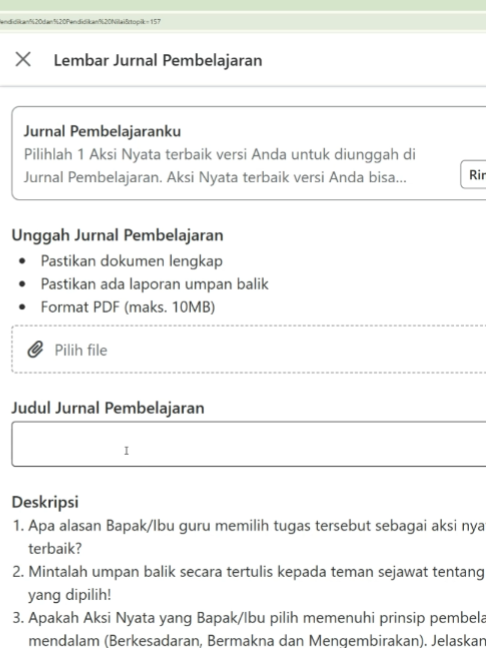This screenshot has width=486, height=648.
Task: Click question 1 about alasan memilih tugas
Action: 249,537
